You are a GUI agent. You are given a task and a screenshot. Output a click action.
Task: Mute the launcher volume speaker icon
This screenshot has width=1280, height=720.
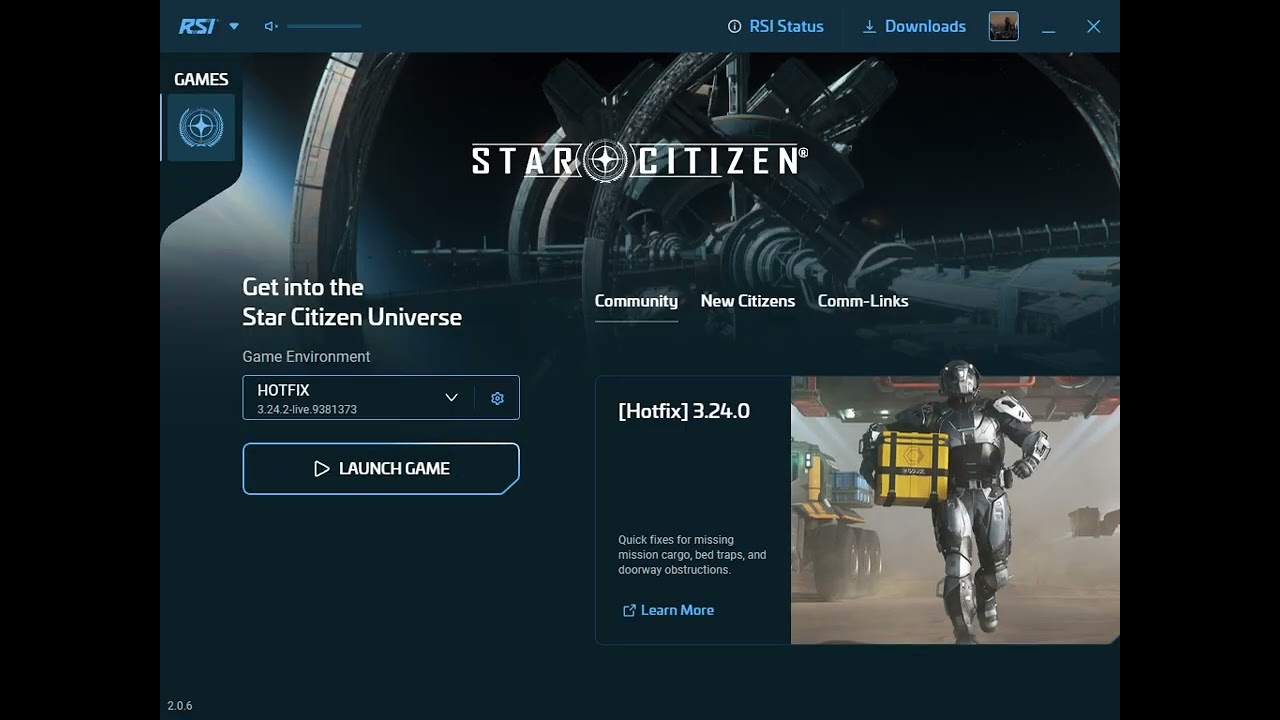point(271,26)
